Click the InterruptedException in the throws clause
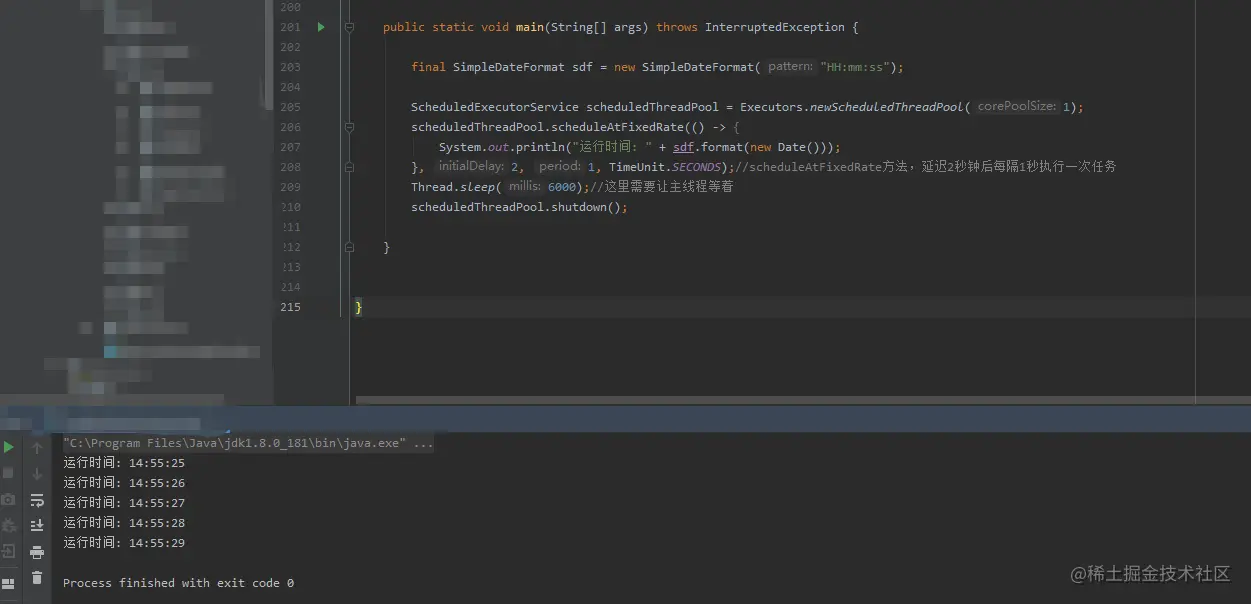The width and height of the screenshot is (1251, 604). click(774, 27)
